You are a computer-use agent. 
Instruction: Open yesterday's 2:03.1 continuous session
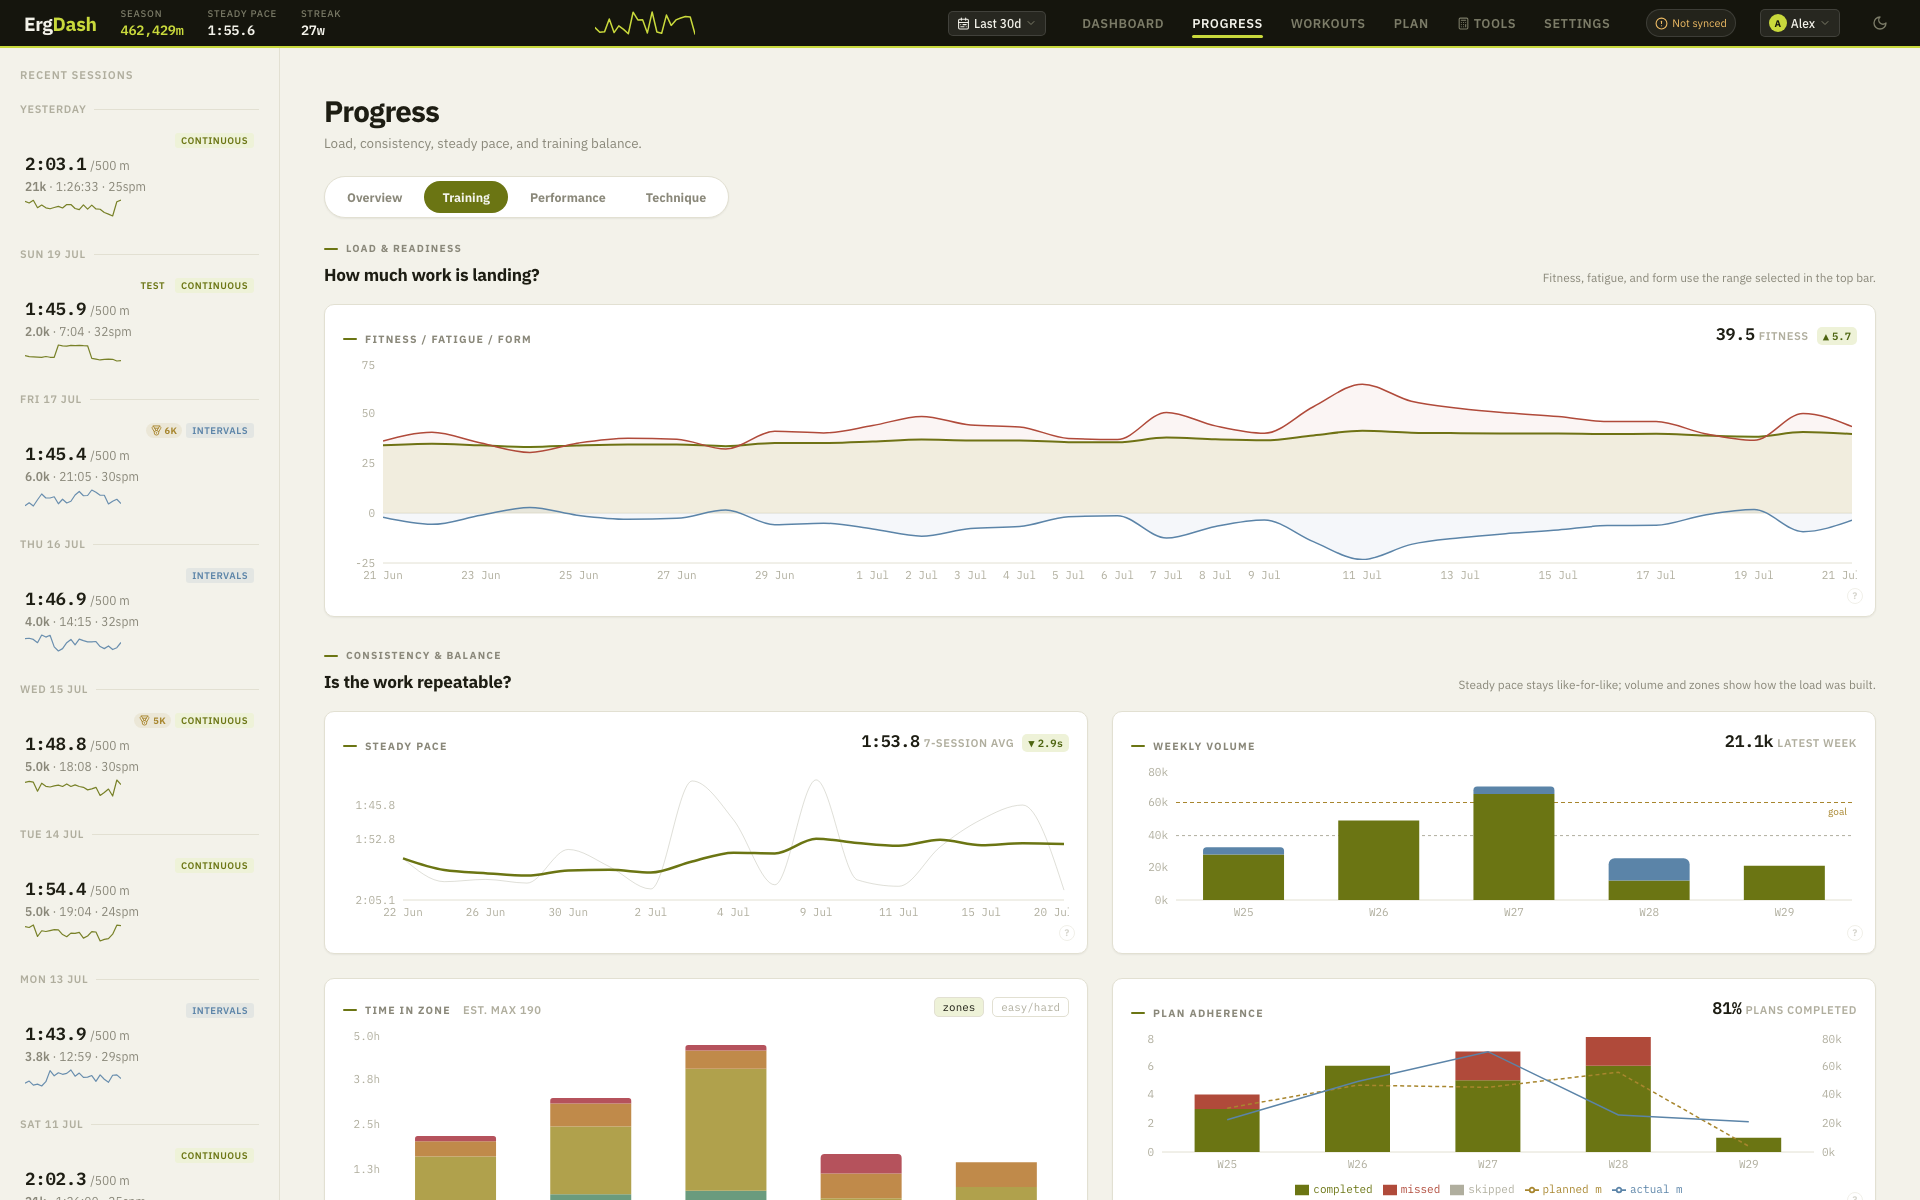click(x=139, y=176)
